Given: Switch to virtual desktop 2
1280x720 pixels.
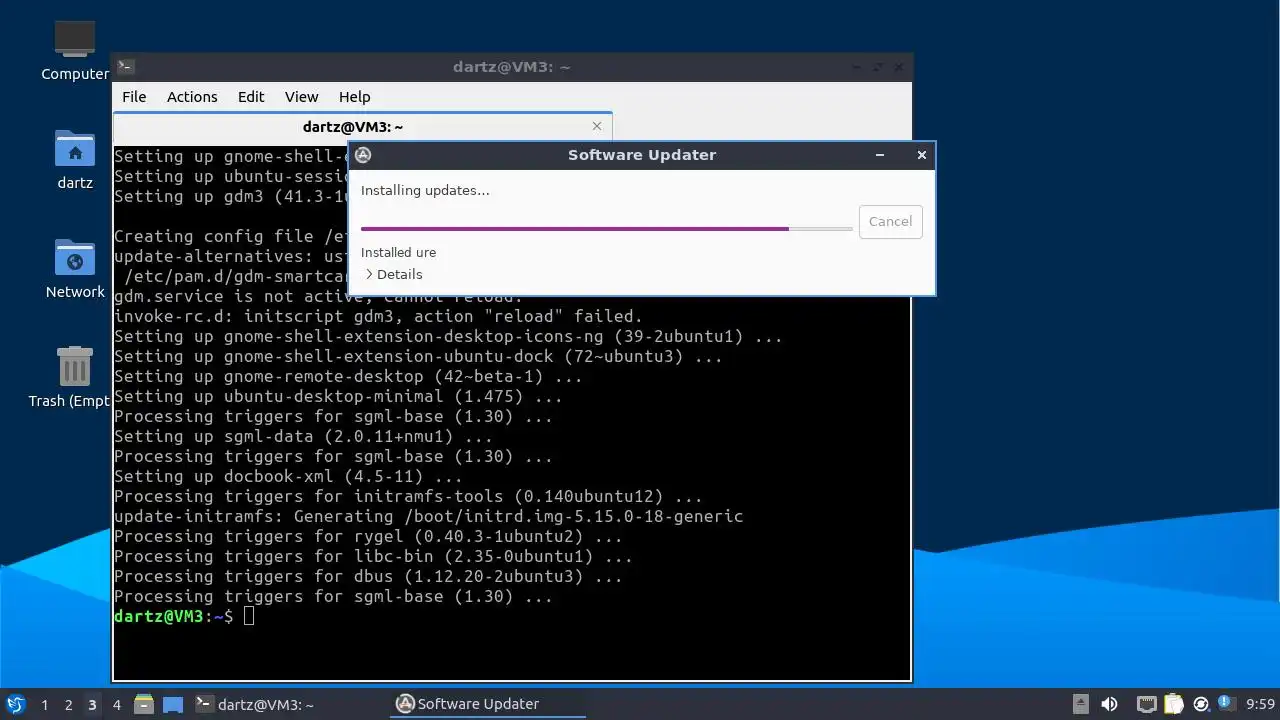Looking at the screenshot, I should click(68, 705).
